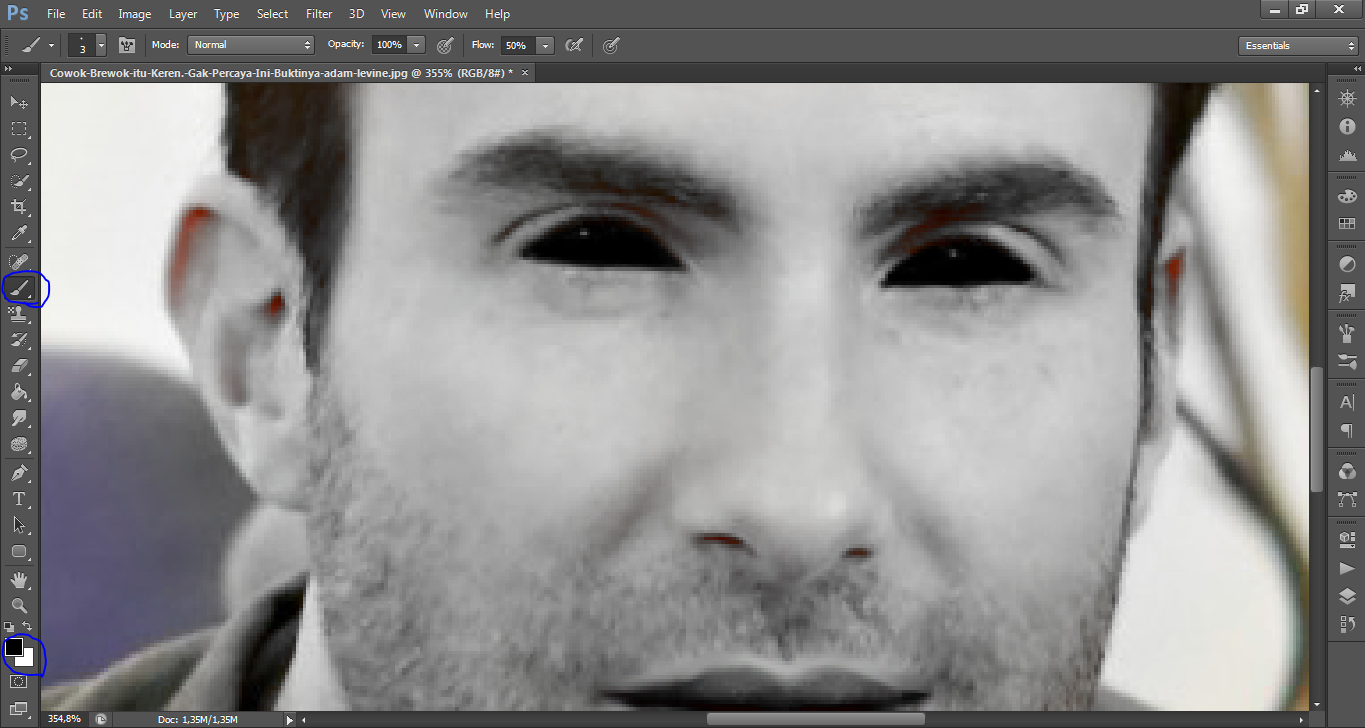The width and height of the screenshot is (1365, 728).
Task: Open the File menu
Action: pyautogui.click(x=55, y=14)
